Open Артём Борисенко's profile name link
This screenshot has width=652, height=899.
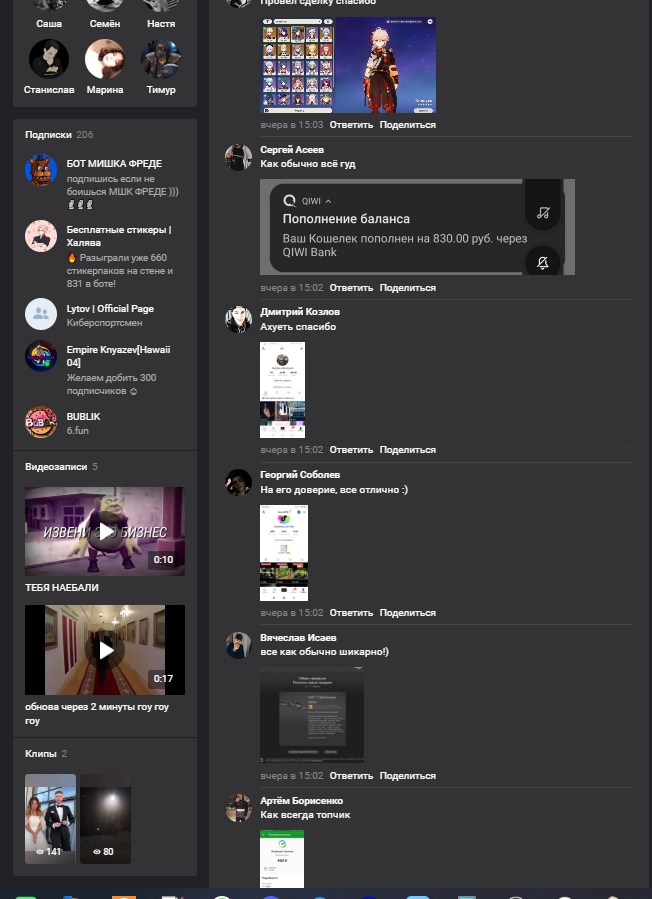(x=302, y=800)
